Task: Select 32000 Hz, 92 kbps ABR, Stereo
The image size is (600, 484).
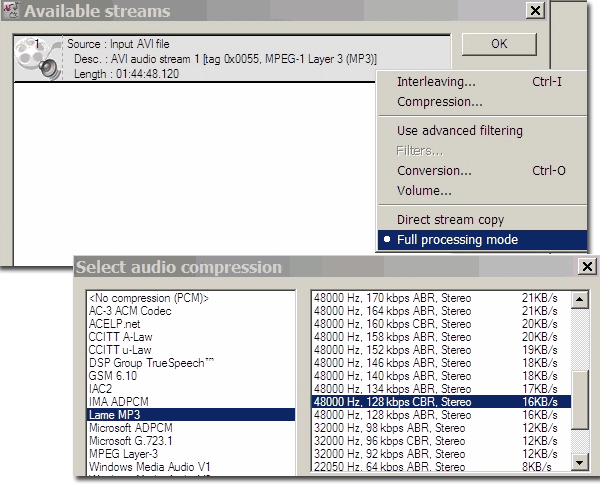Action: tap(441, 454)
